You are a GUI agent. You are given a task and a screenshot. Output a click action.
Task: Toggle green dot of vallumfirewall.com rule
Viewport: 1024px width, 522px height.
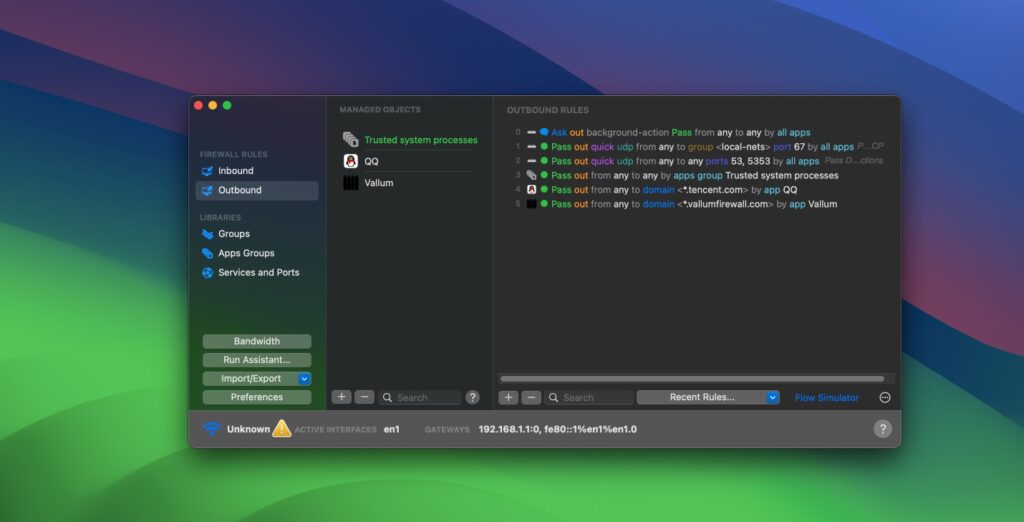pos(544,204)
